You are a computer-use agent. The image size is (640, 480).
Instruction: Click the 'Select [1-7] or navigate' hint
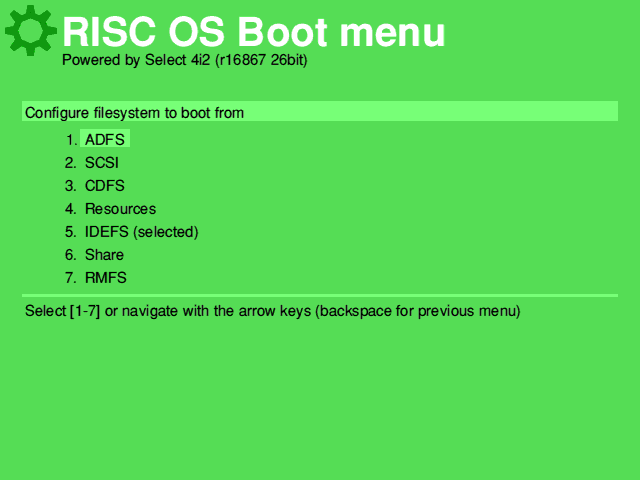[273, 311]
